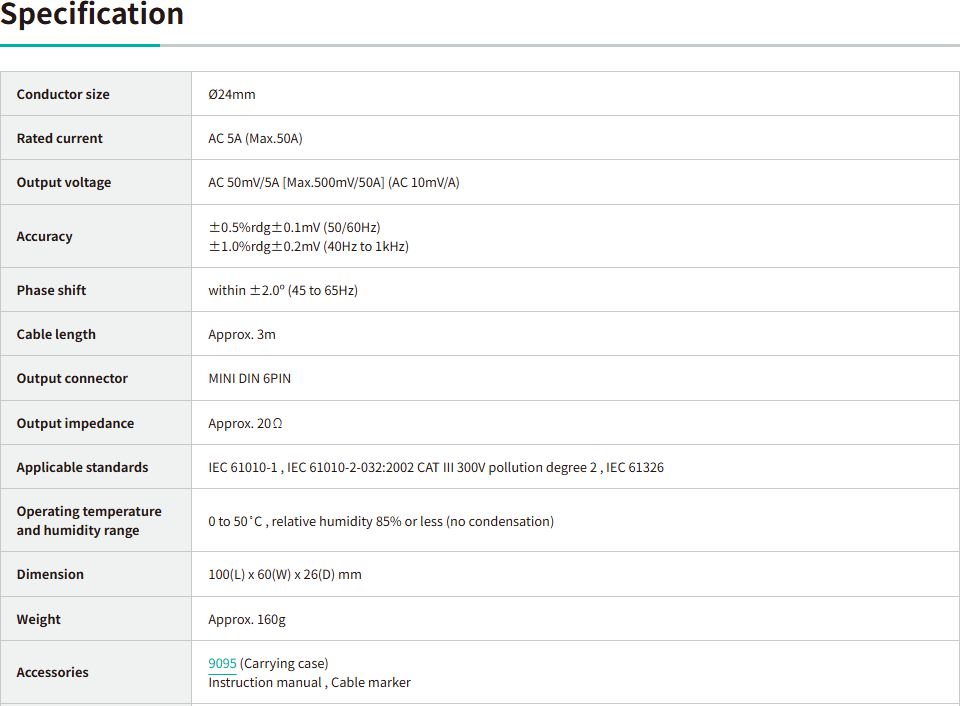
Task: Click the AC 50mV/5A output voltage value
Action: (333, 182)
